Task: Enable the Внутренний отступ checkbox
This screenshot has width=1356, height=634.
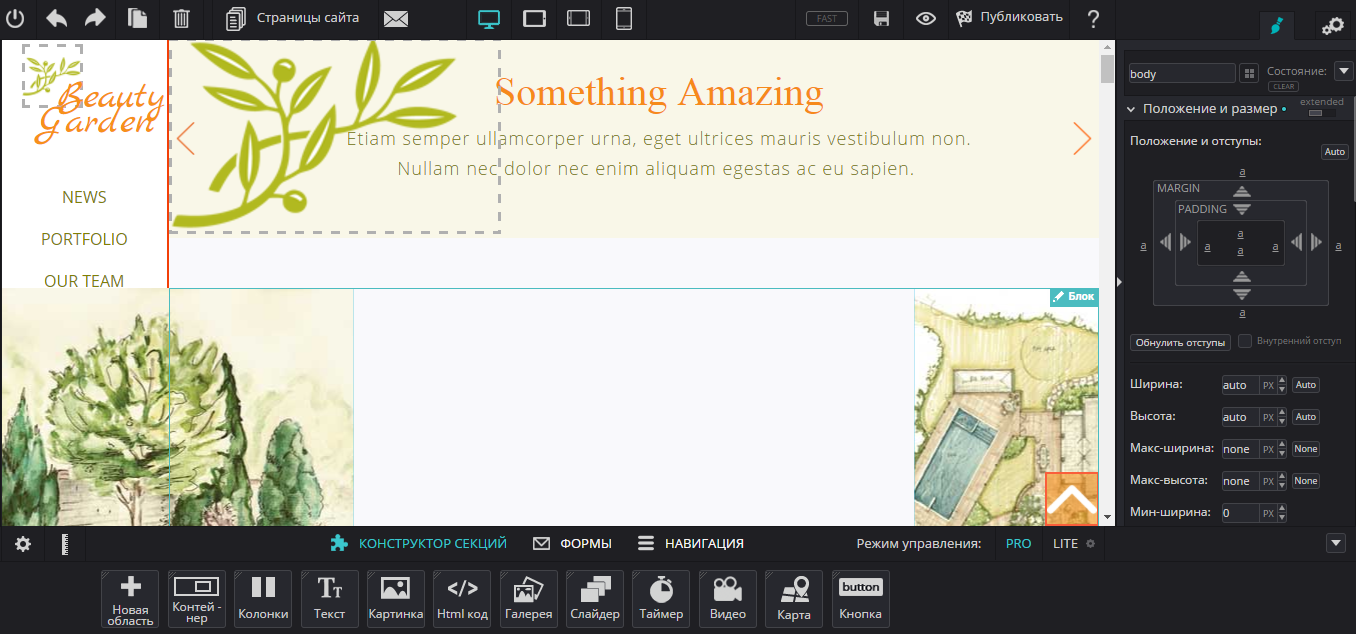Action: coord(1245,341)
